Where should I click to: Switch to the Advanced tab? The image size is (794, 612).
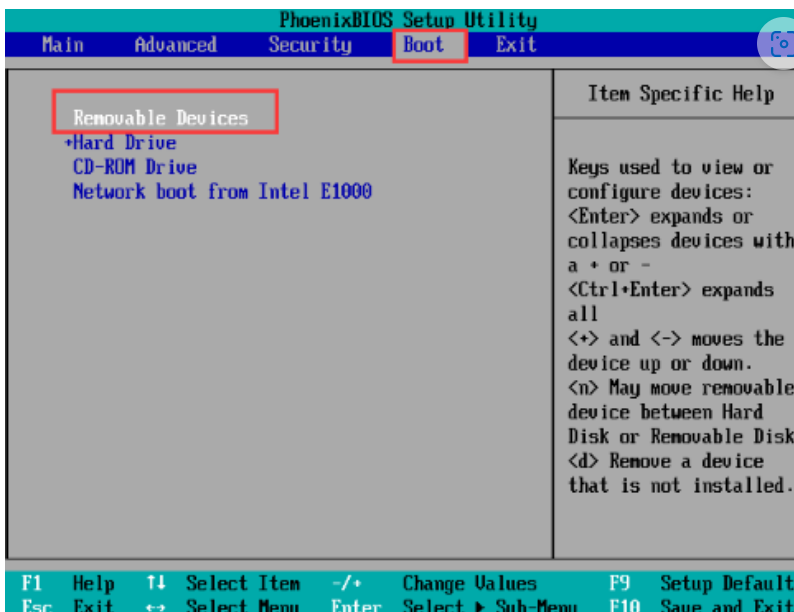click(x=175, y=45)
